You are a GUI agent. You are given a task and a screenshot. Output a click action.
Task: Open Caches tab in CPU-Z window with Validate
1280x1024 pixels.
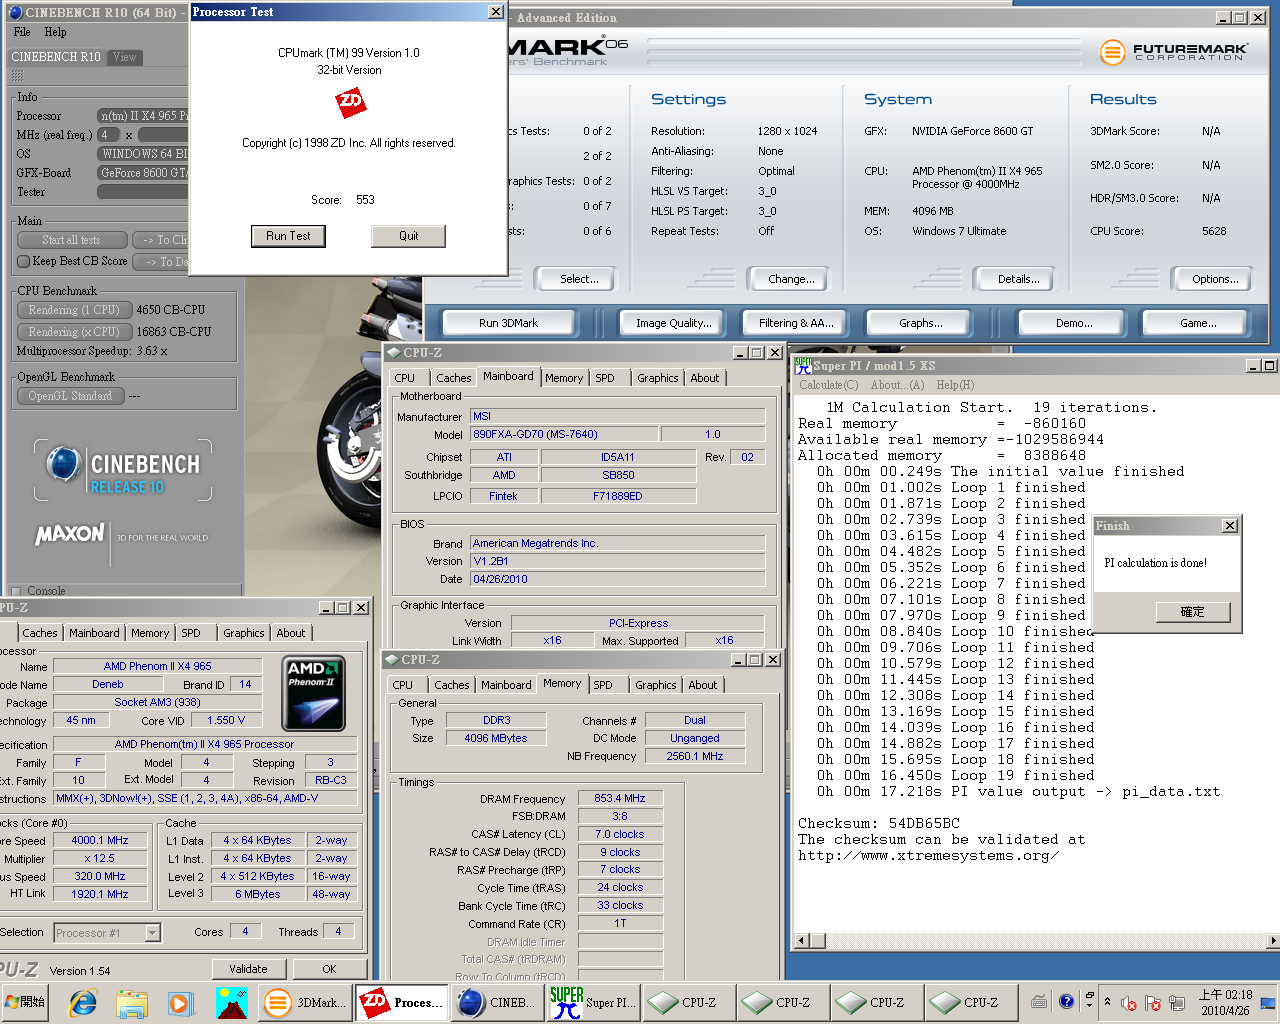click(x=40, y=633)
